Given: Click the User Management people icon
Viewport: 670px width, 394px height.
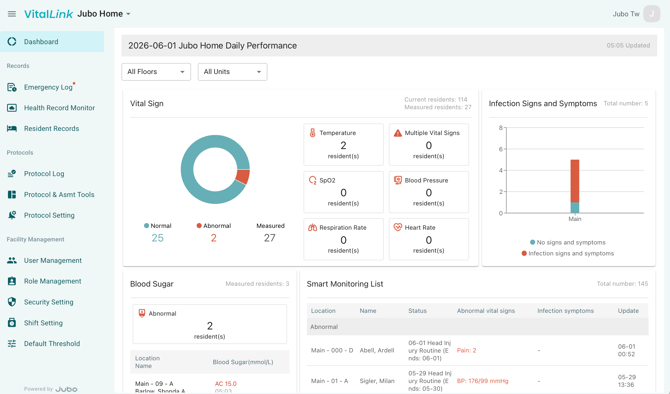Looking at the screenshot, I should coord(12,260).
